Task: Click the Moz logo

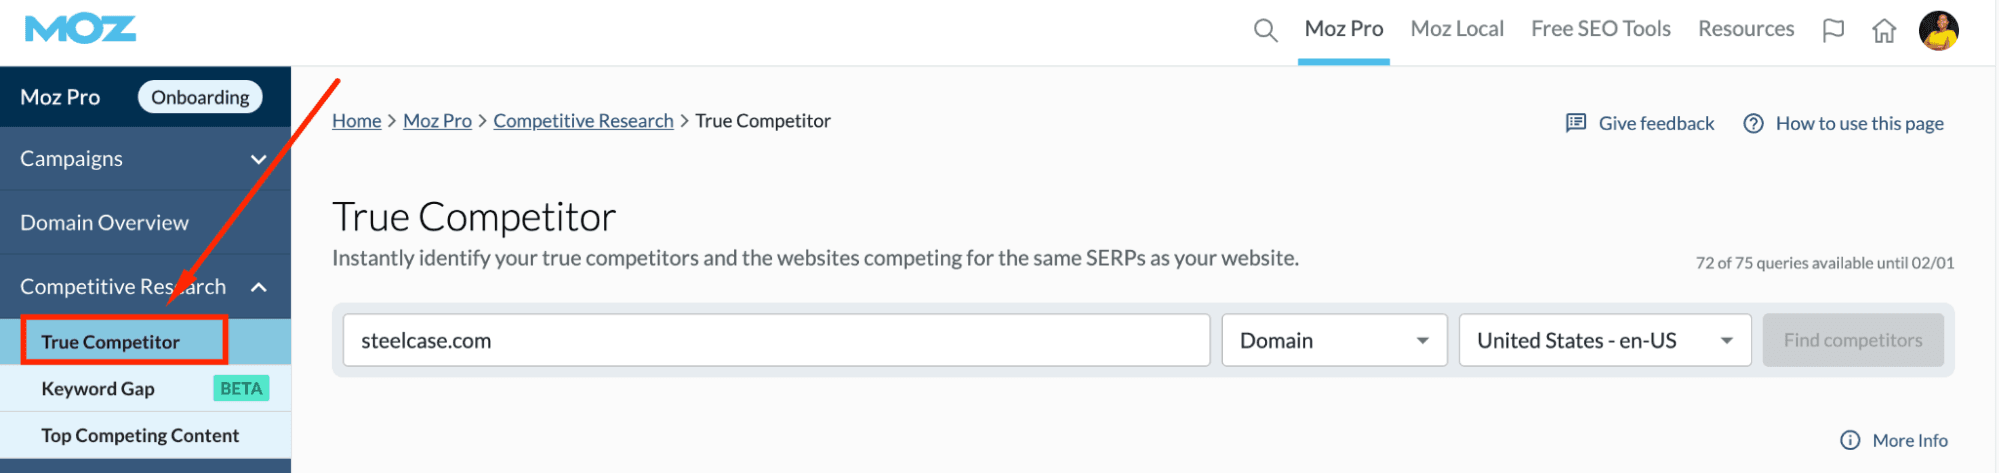Action: 80,30
